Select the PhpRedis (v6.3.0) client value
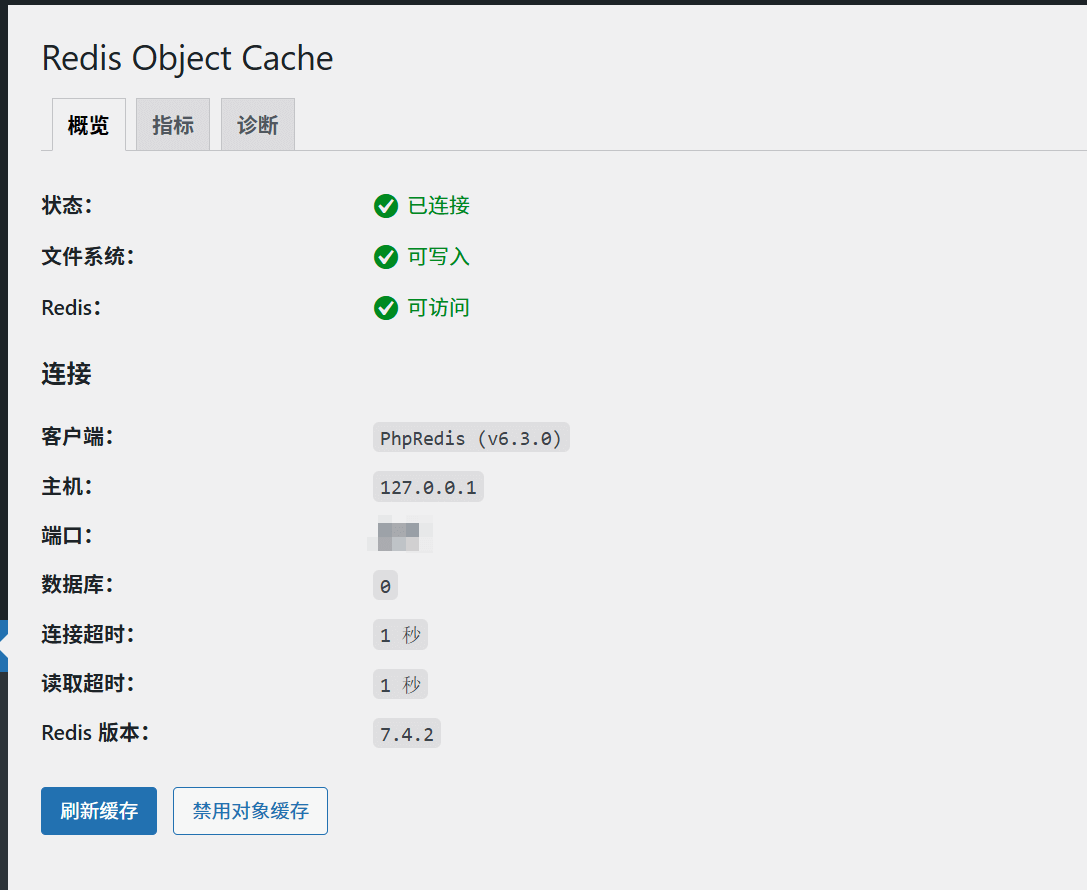 (471, 438)
